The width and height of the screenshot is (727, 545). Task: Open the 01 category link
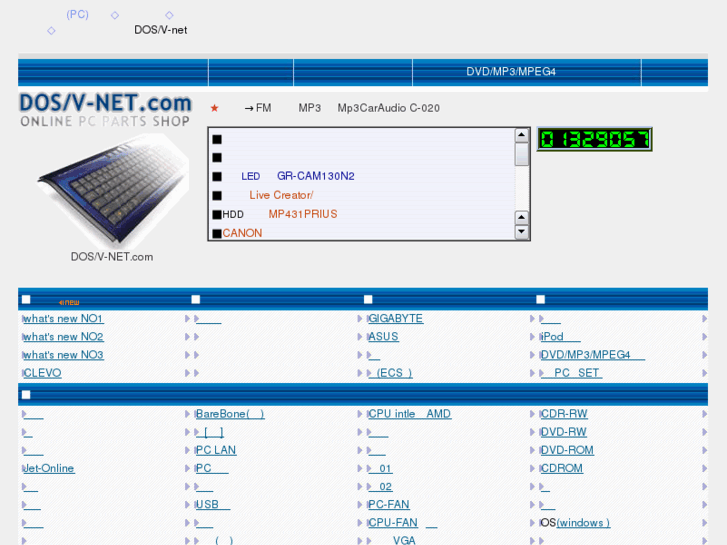[381, 468]
